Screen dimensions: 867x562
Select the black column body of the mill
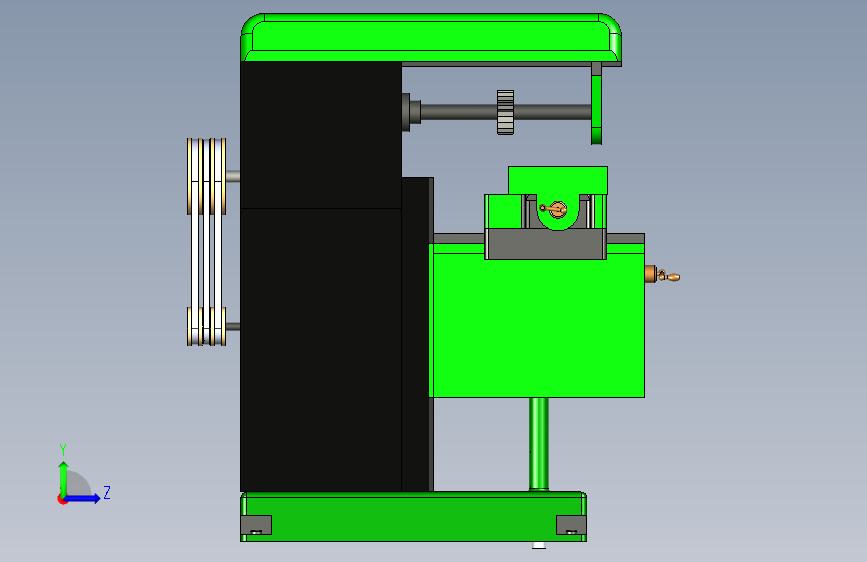(321, 277)
